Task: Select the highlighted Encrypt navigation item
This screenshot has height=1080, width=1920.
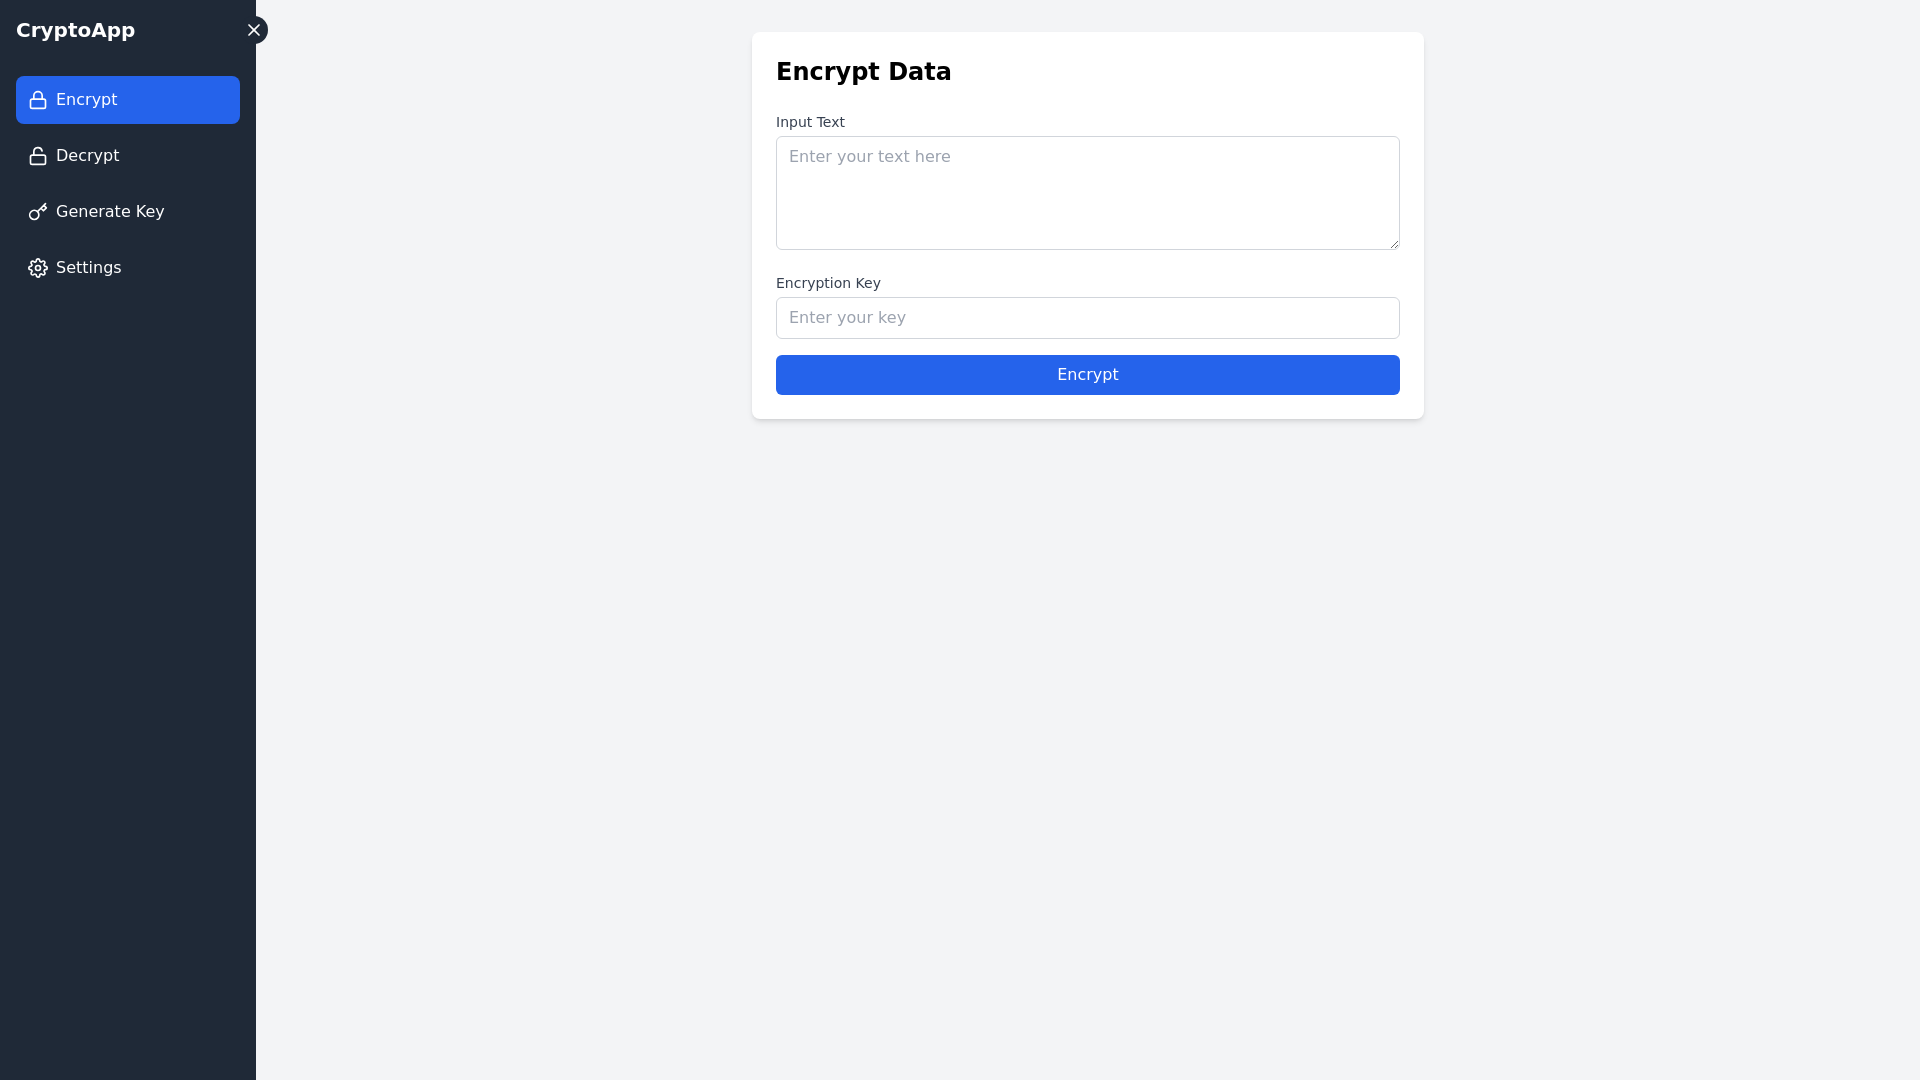Action: pyautogui.click(x=128, y=100)
